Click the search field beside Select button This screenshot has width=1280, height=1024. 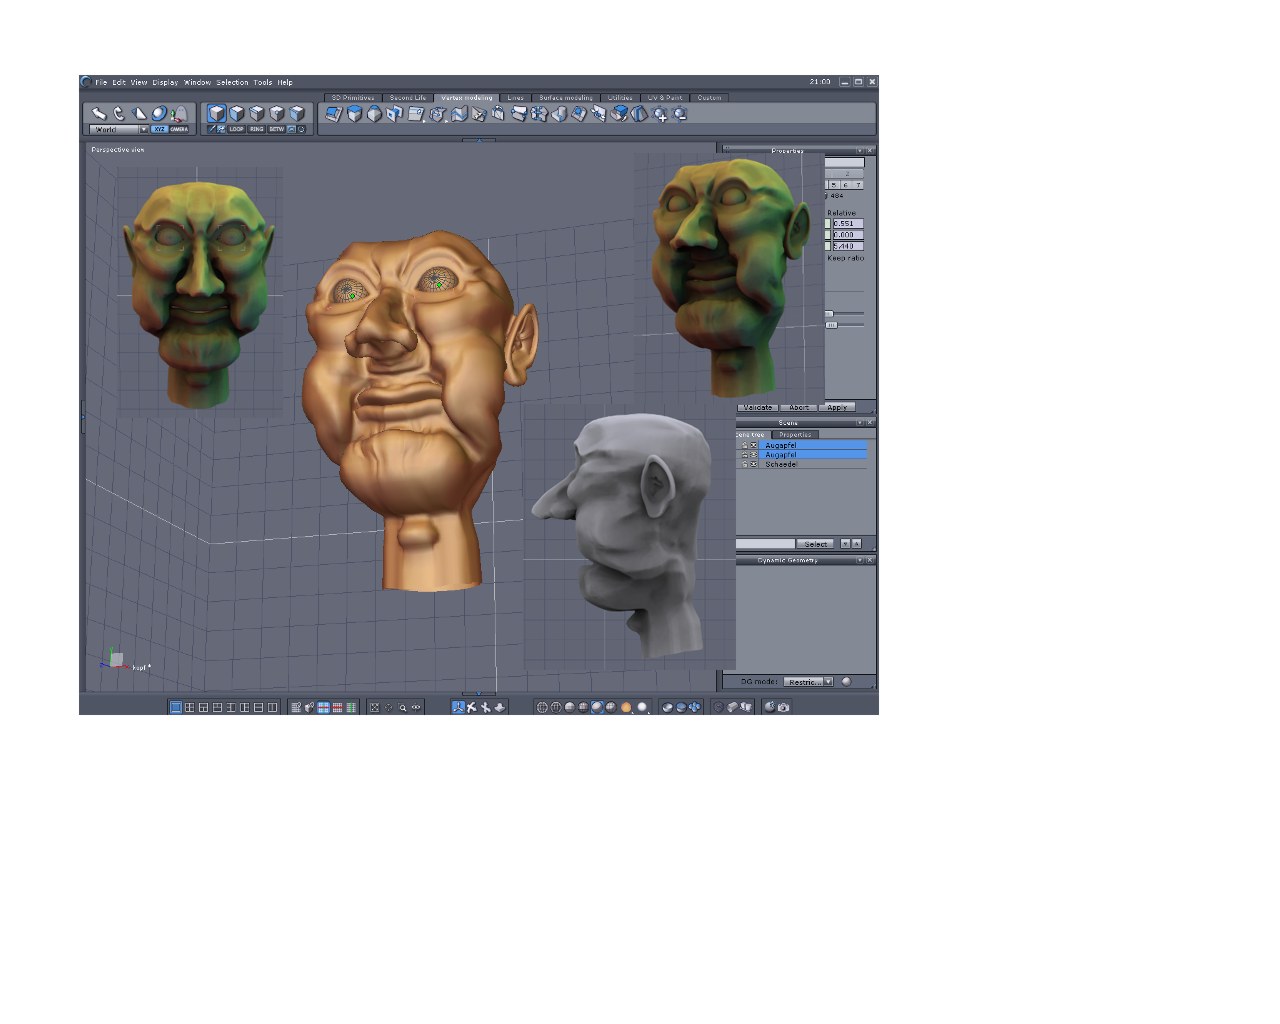(x=766, y=544)
